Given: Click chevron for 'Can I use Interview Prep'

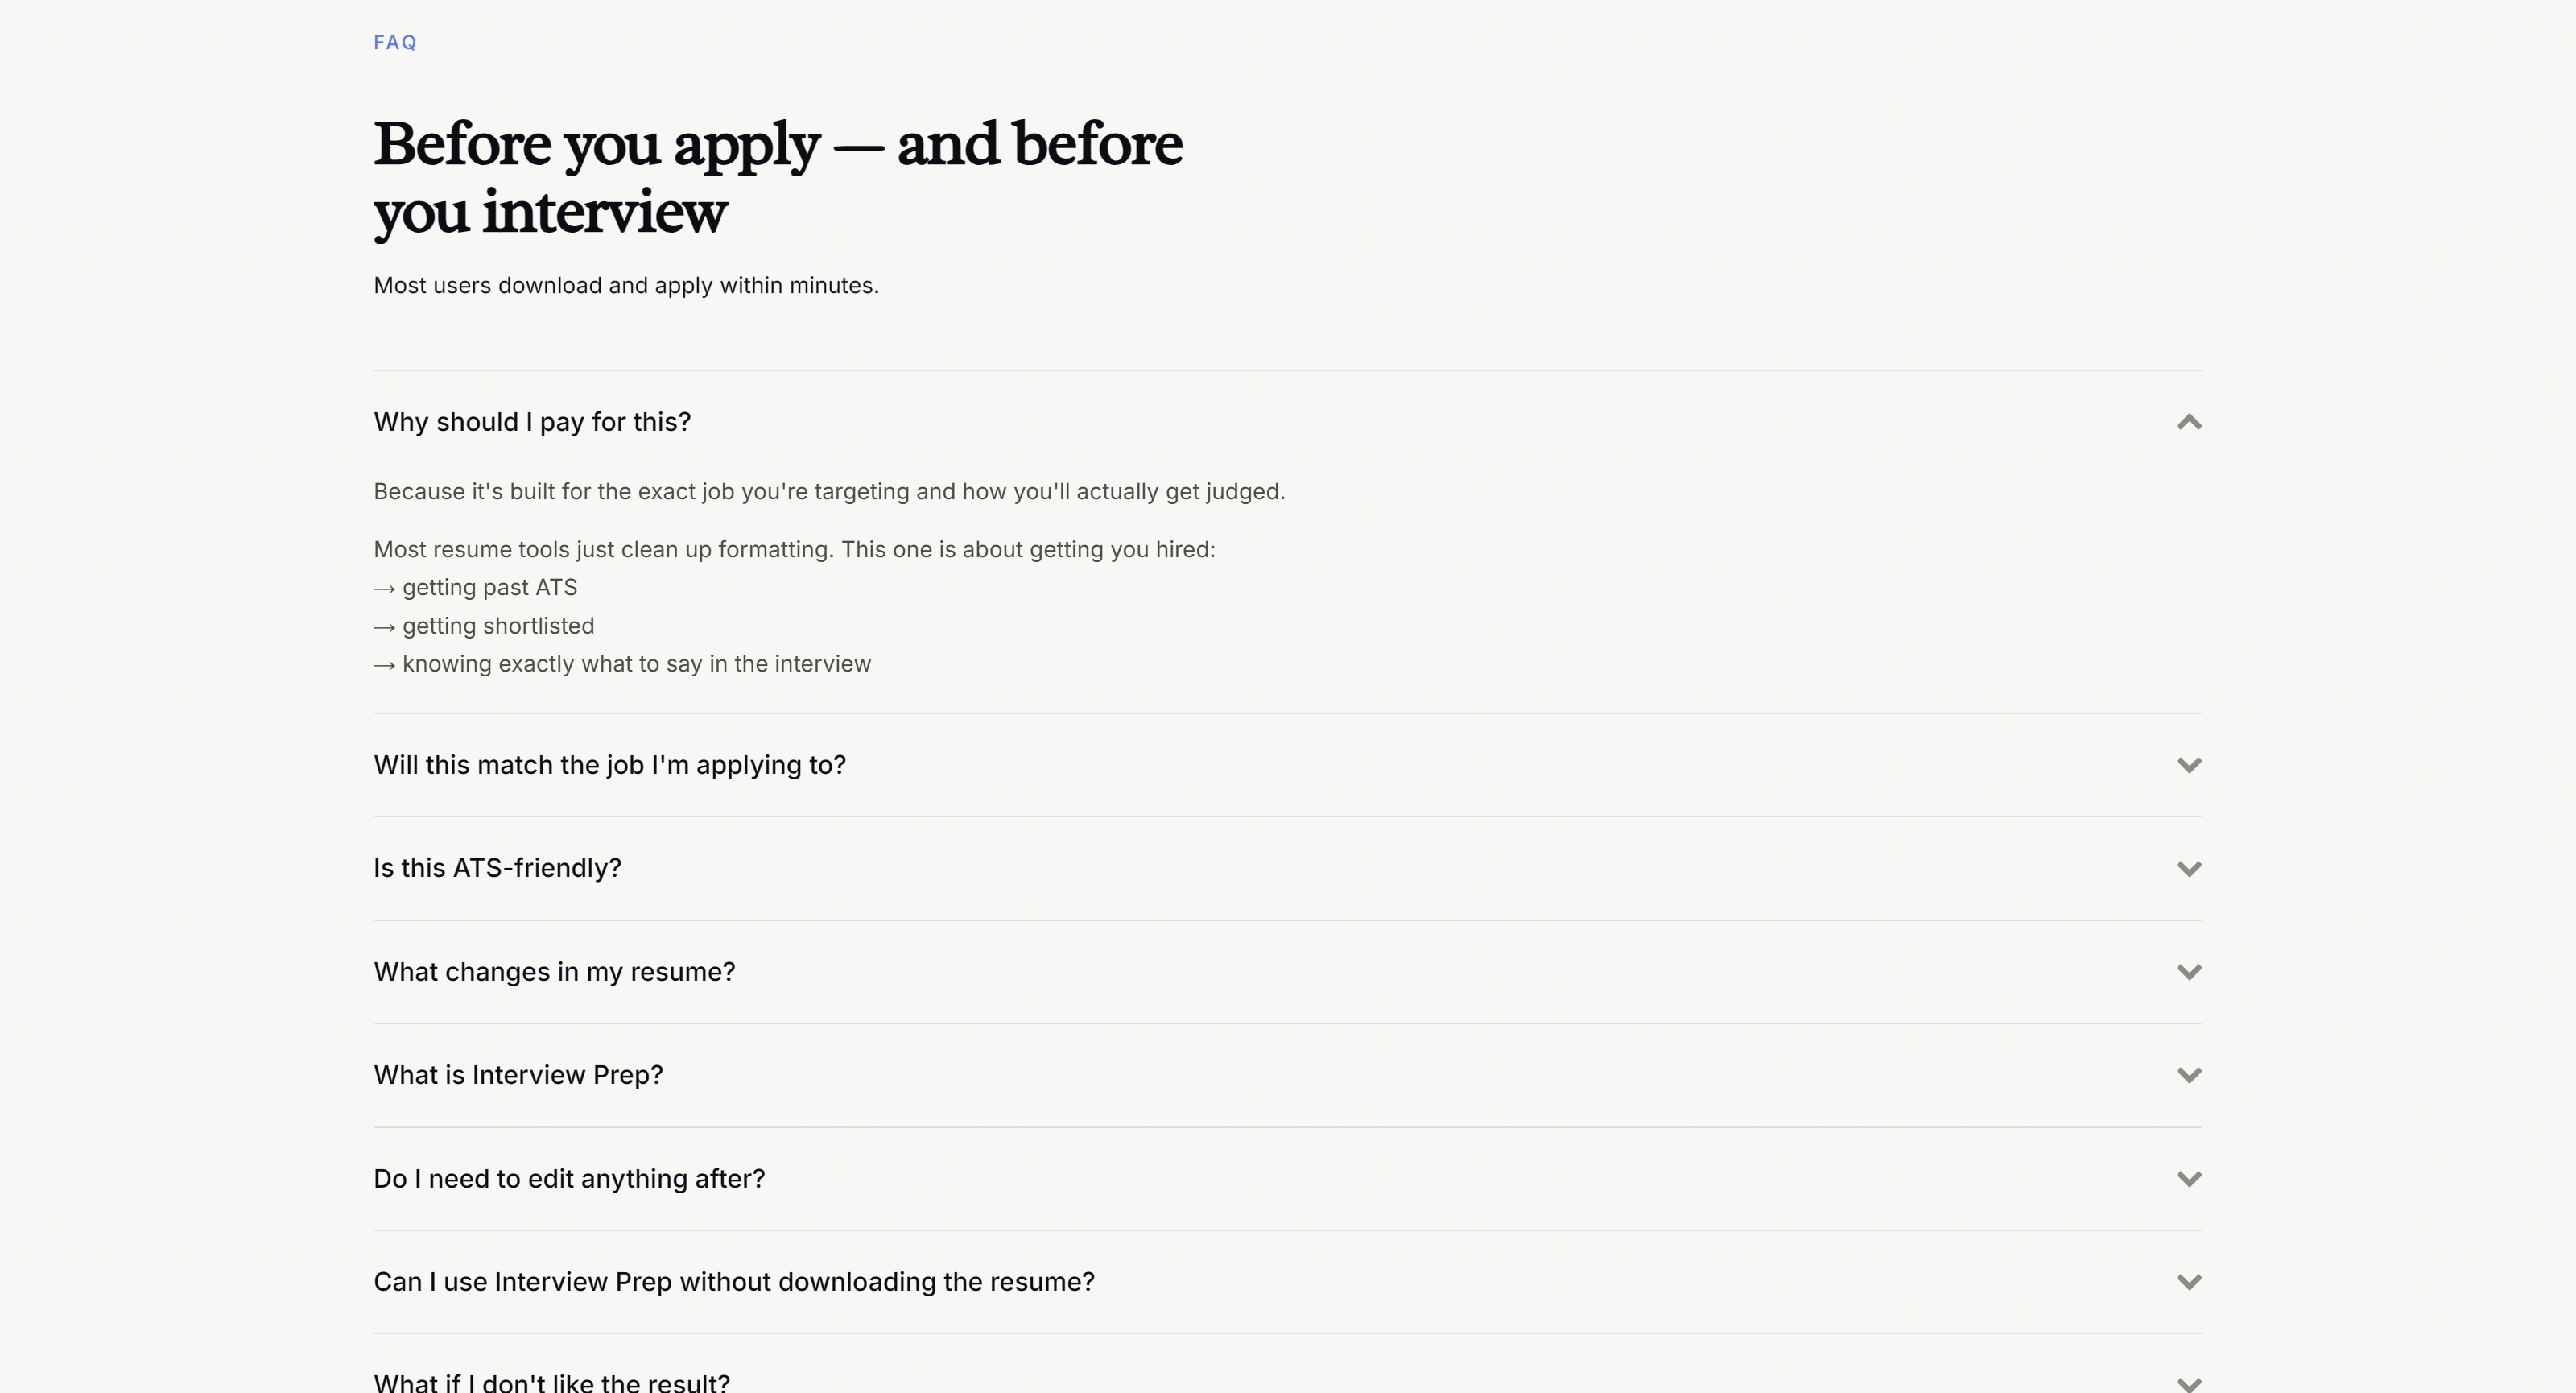Looking at the screenshot, I should tap(2188, 1282).
